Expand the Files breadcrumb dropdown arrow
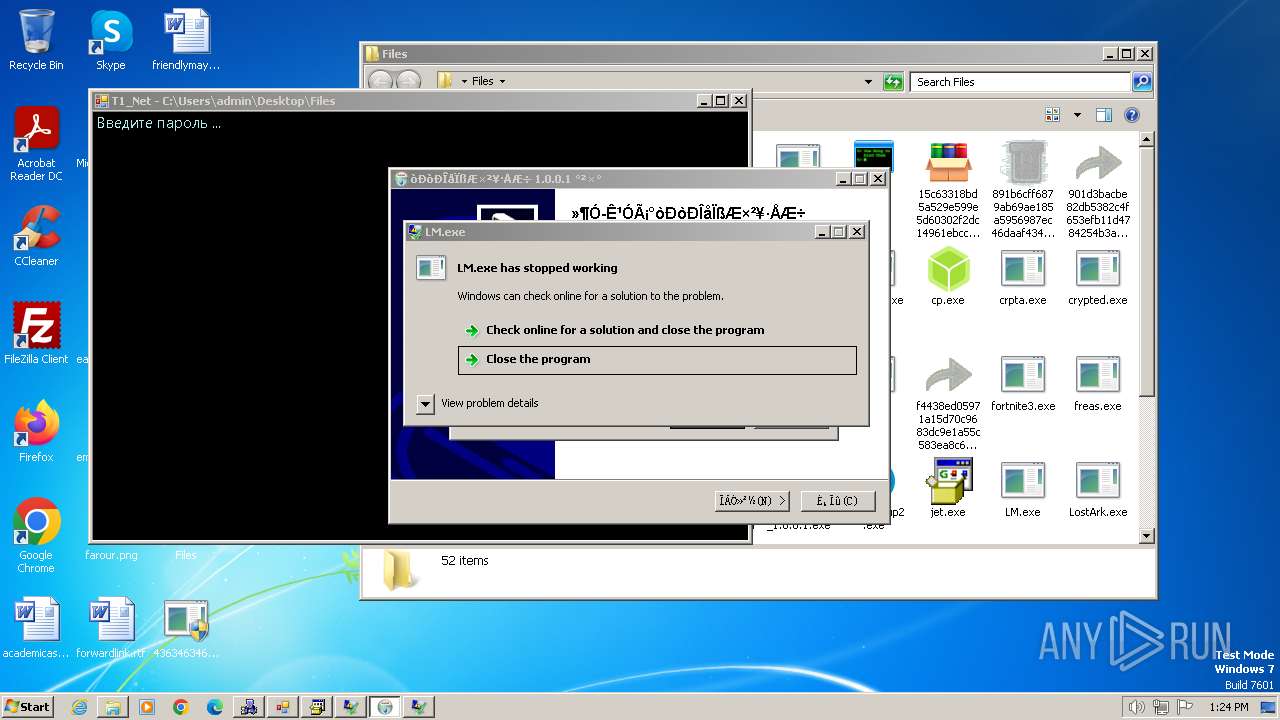This screenshot has height=720, width=1280. click(502, 82)
